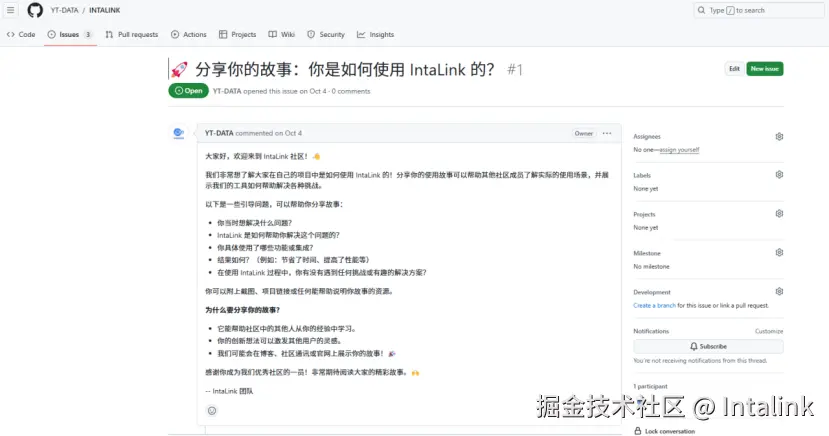The height and width of the screenshot is (436, 829).
Task: Open the comment options ellipsis menu
Action: pyautogui.click(x=607, y=133)
